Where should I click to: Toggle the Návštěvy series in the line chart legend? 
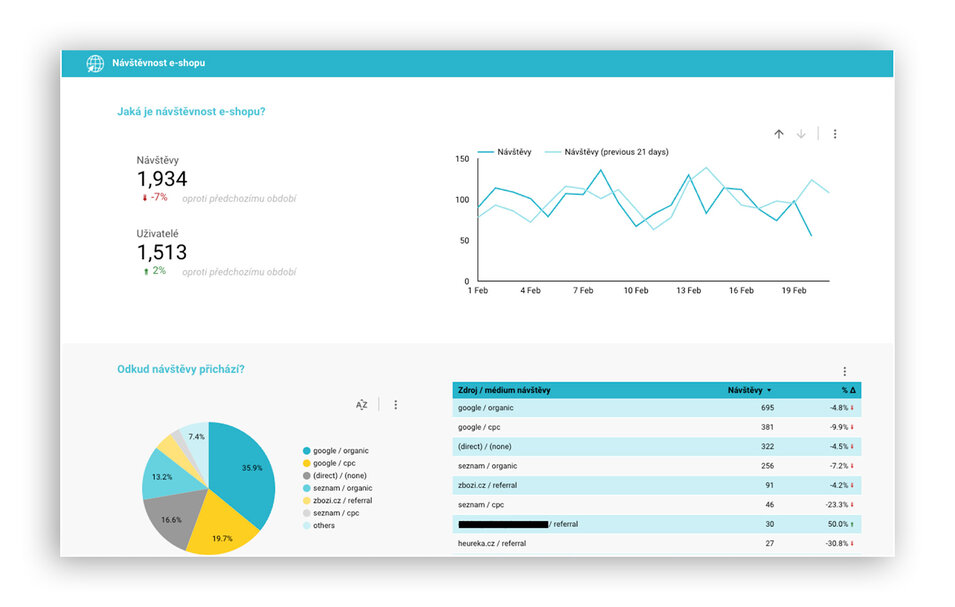coord(506,152)
